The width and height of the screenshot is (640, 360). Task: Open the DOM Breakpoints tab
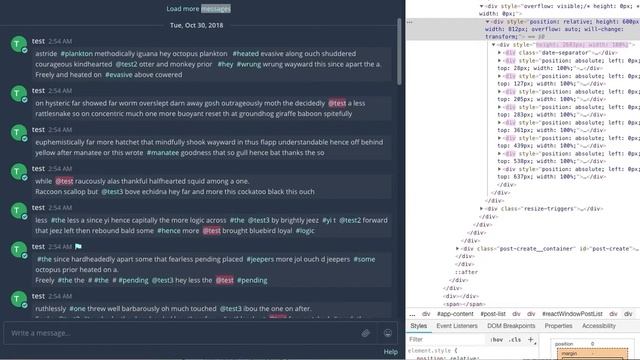click(x=511, y=326)
